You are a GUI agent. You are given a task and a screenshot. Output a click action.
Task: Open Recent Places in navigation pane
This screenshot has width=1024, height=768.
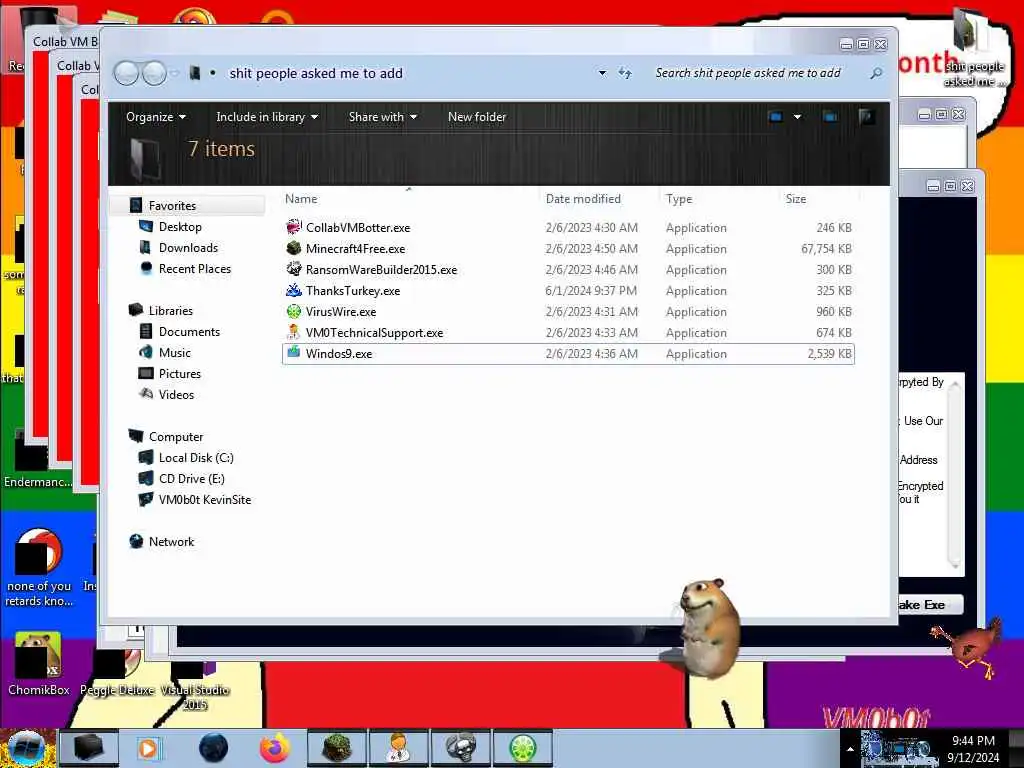195,268
